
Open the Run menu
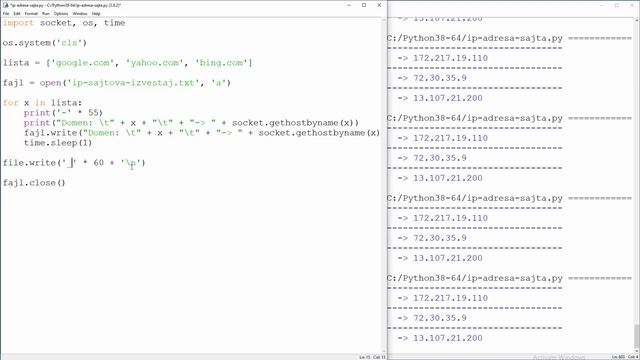coord(46,13)
